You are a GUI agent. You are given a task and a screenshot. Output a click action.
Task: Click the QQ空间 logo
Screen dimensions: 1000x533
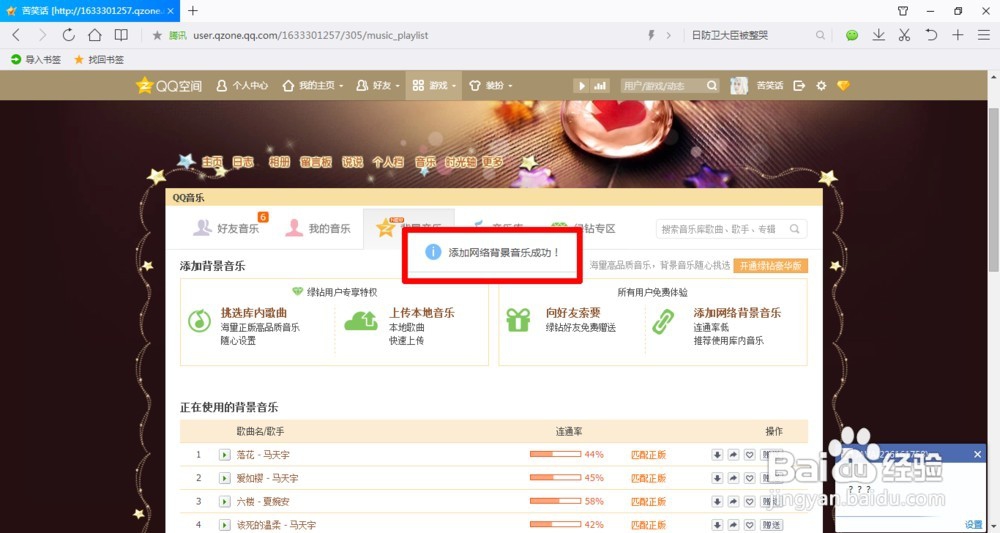coord(169,85)
